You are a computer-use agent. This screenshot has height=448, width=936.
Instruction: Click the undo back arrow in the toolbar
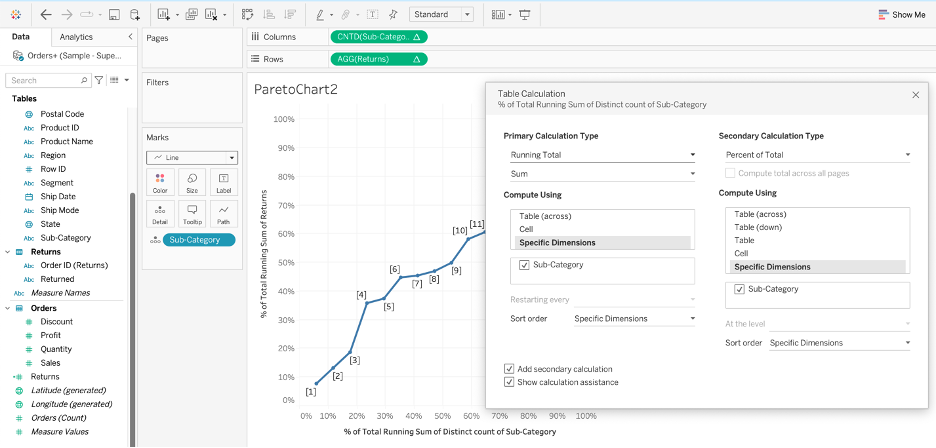coord(46,15)
